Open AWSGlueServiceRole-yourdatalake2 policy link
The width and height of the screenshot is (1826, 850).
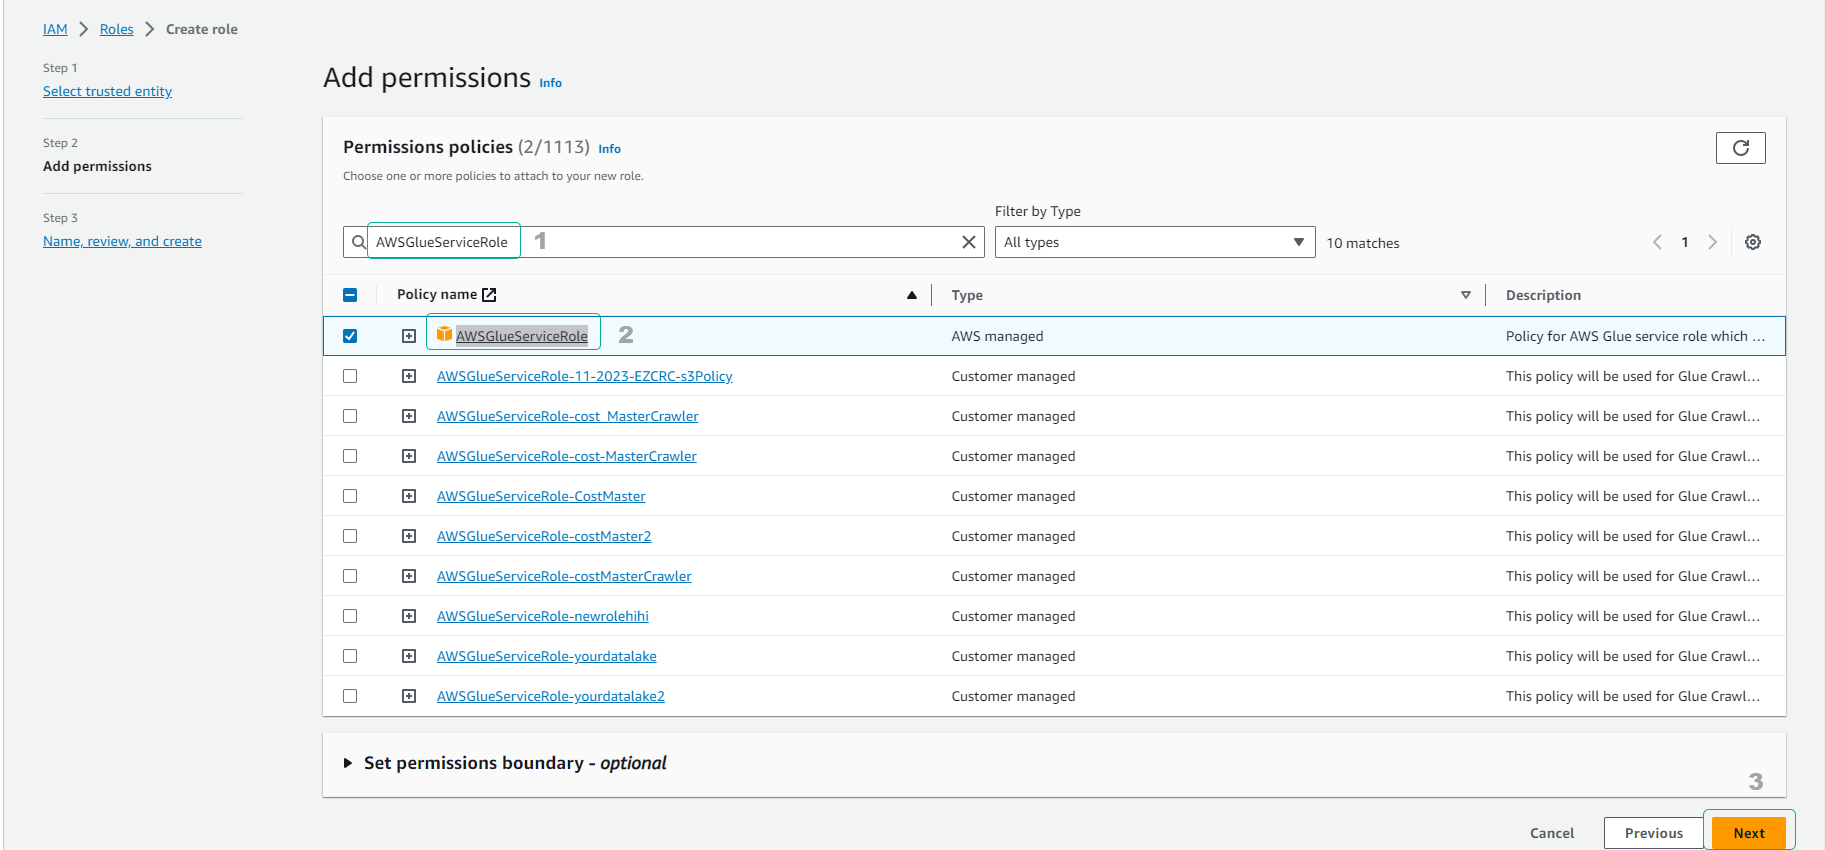(550, 696)
